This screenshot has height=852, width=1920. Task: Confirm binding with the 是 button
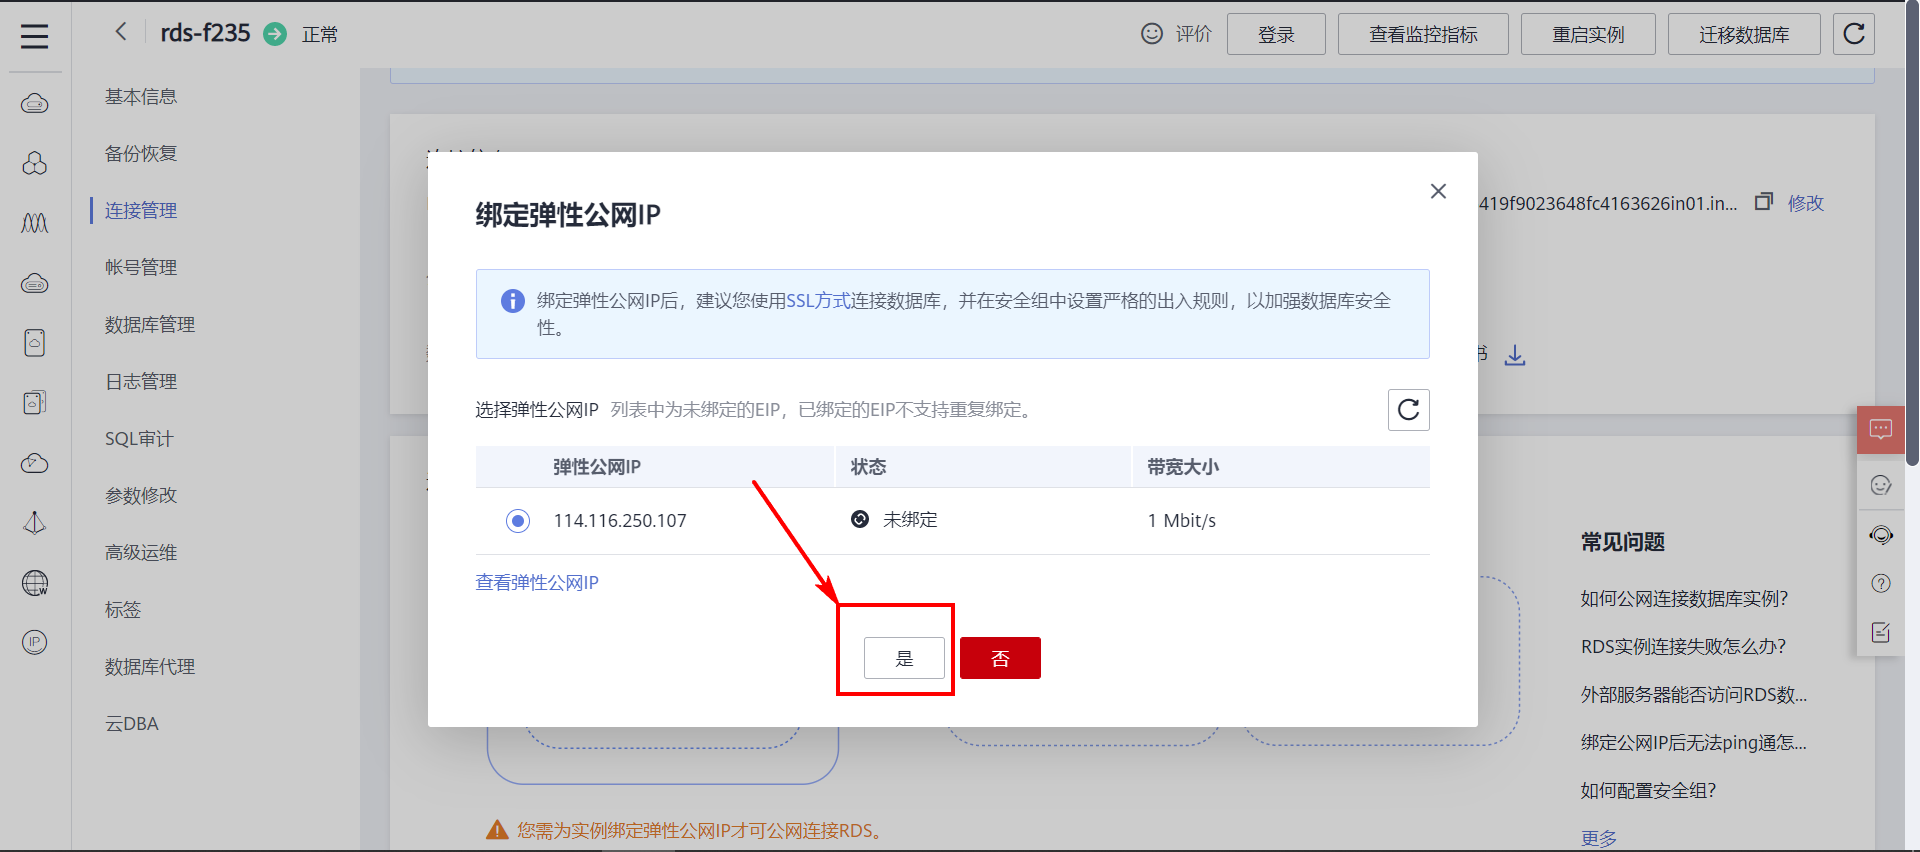[x=904, y=658]
